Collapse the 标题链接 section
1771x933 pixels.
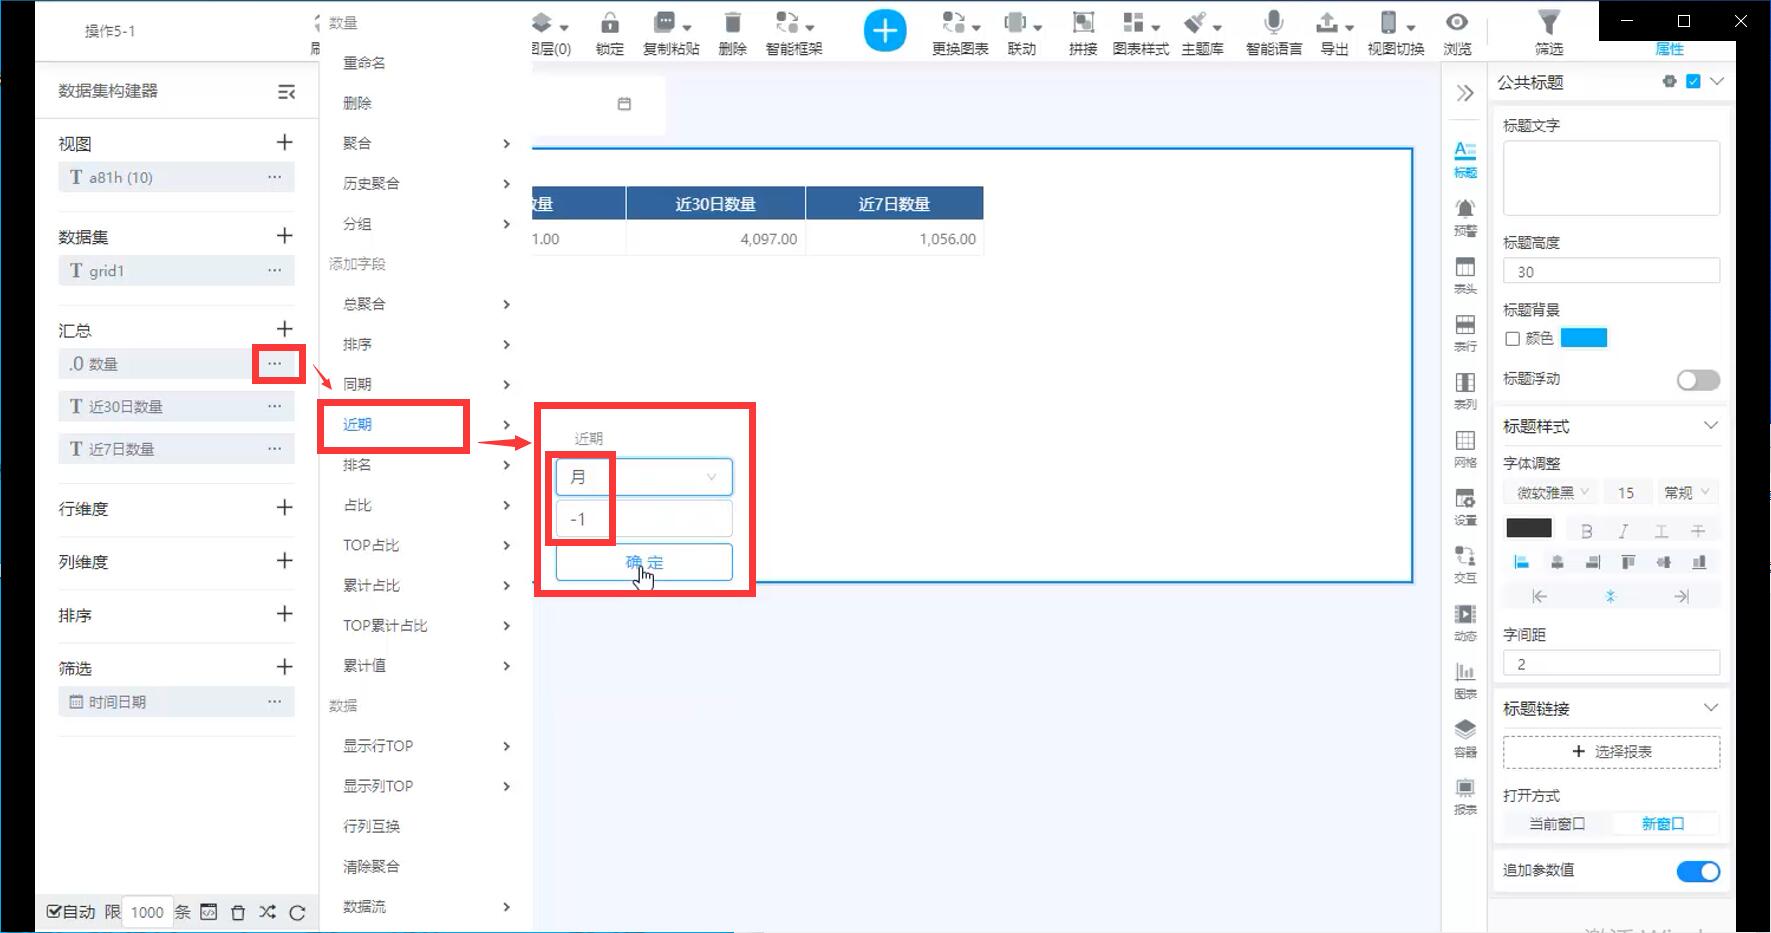click(1711, 708)
